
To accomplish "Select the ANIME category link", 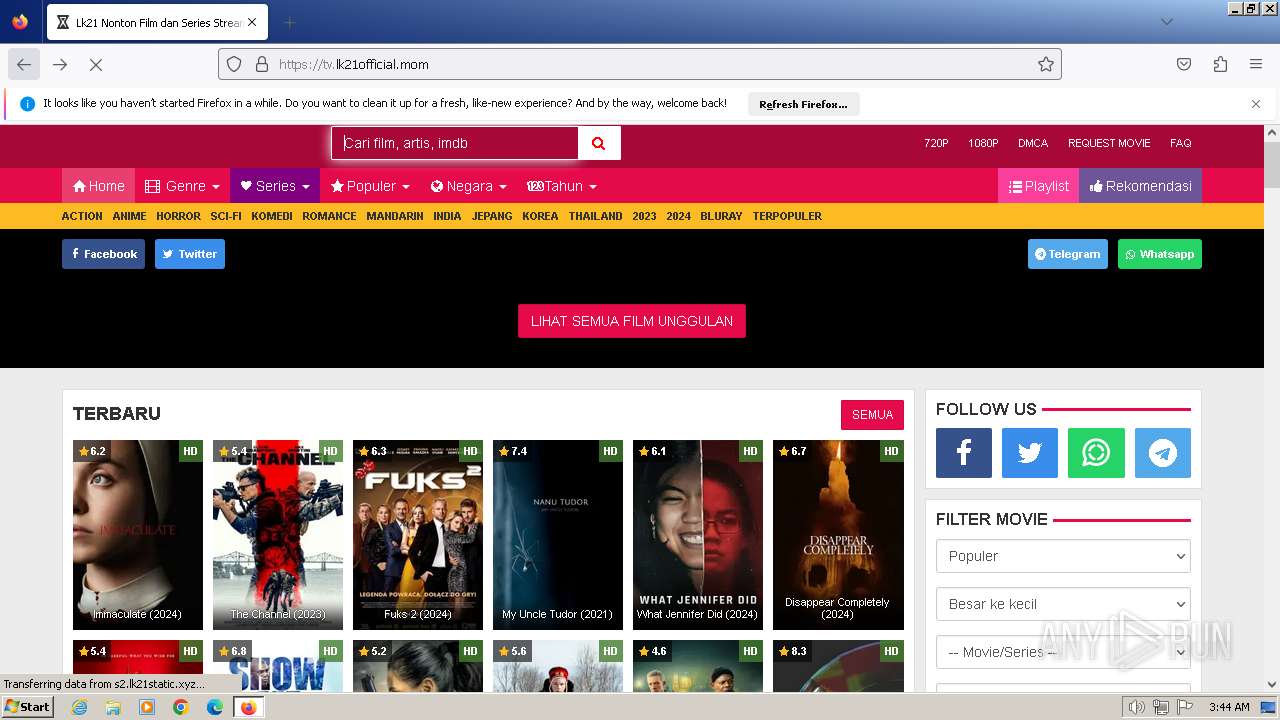I will point(129,216).
